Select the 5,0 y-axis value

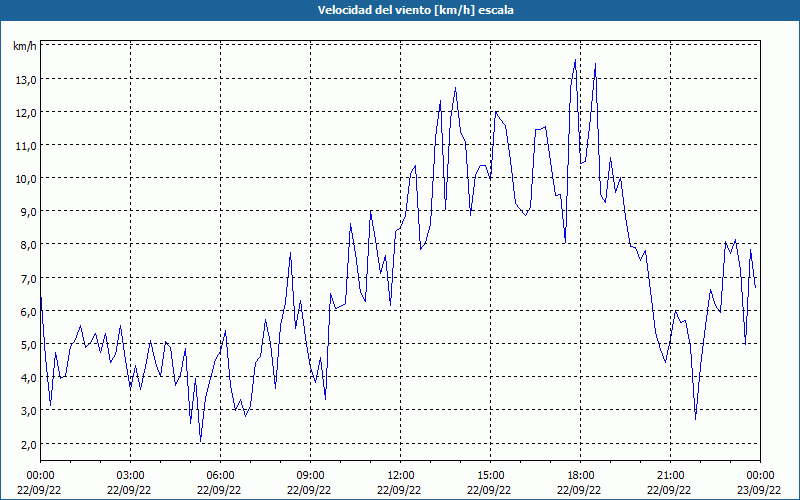29,345
